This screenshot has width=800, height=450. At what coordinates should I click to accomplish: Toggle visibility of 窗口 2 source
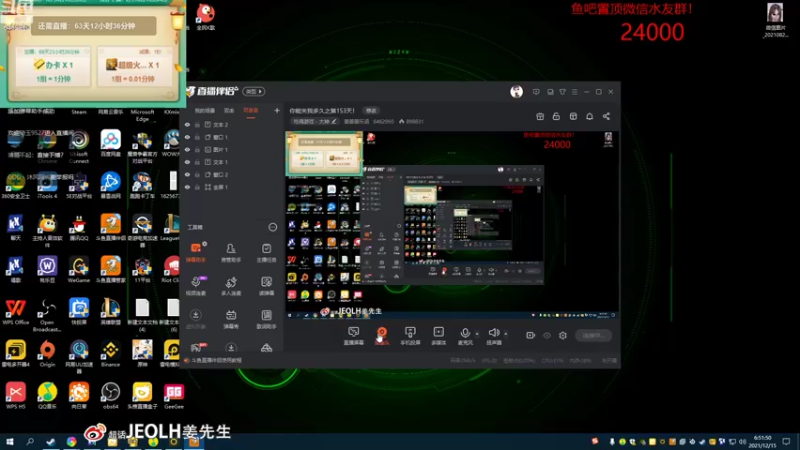[187, 174]
